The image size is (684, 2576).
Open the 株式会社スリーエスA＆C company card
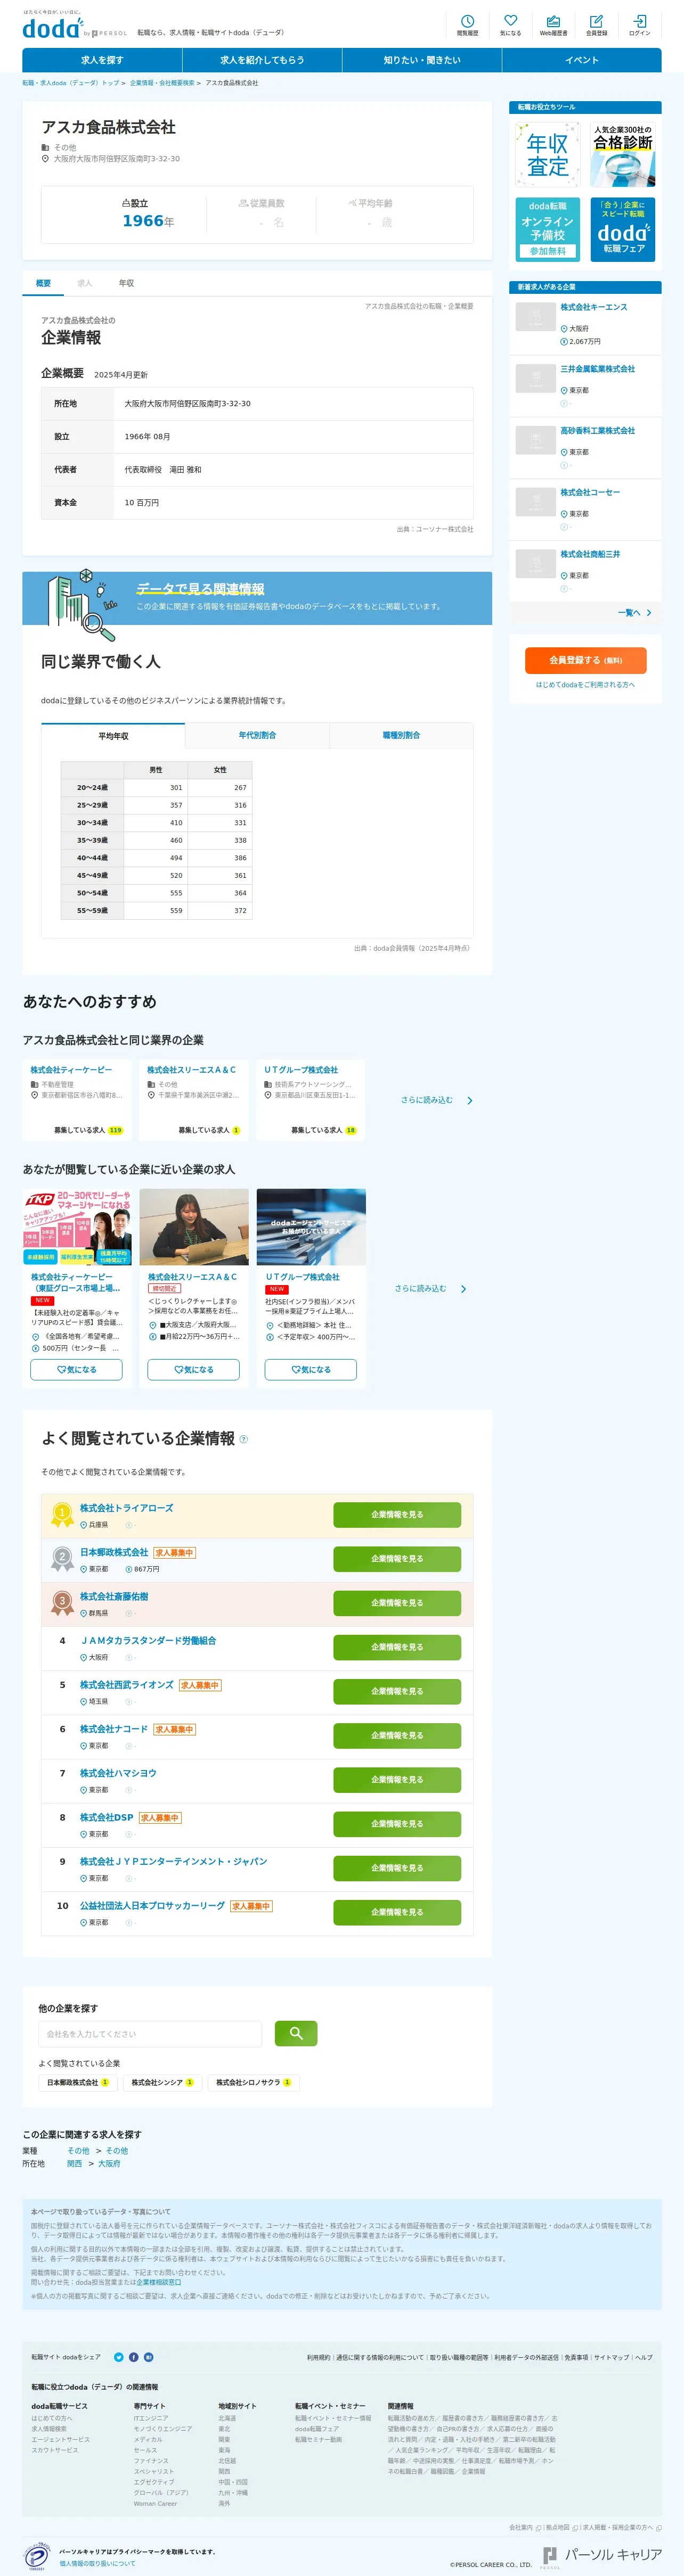pyautogui.click(x=194, y=1100)
